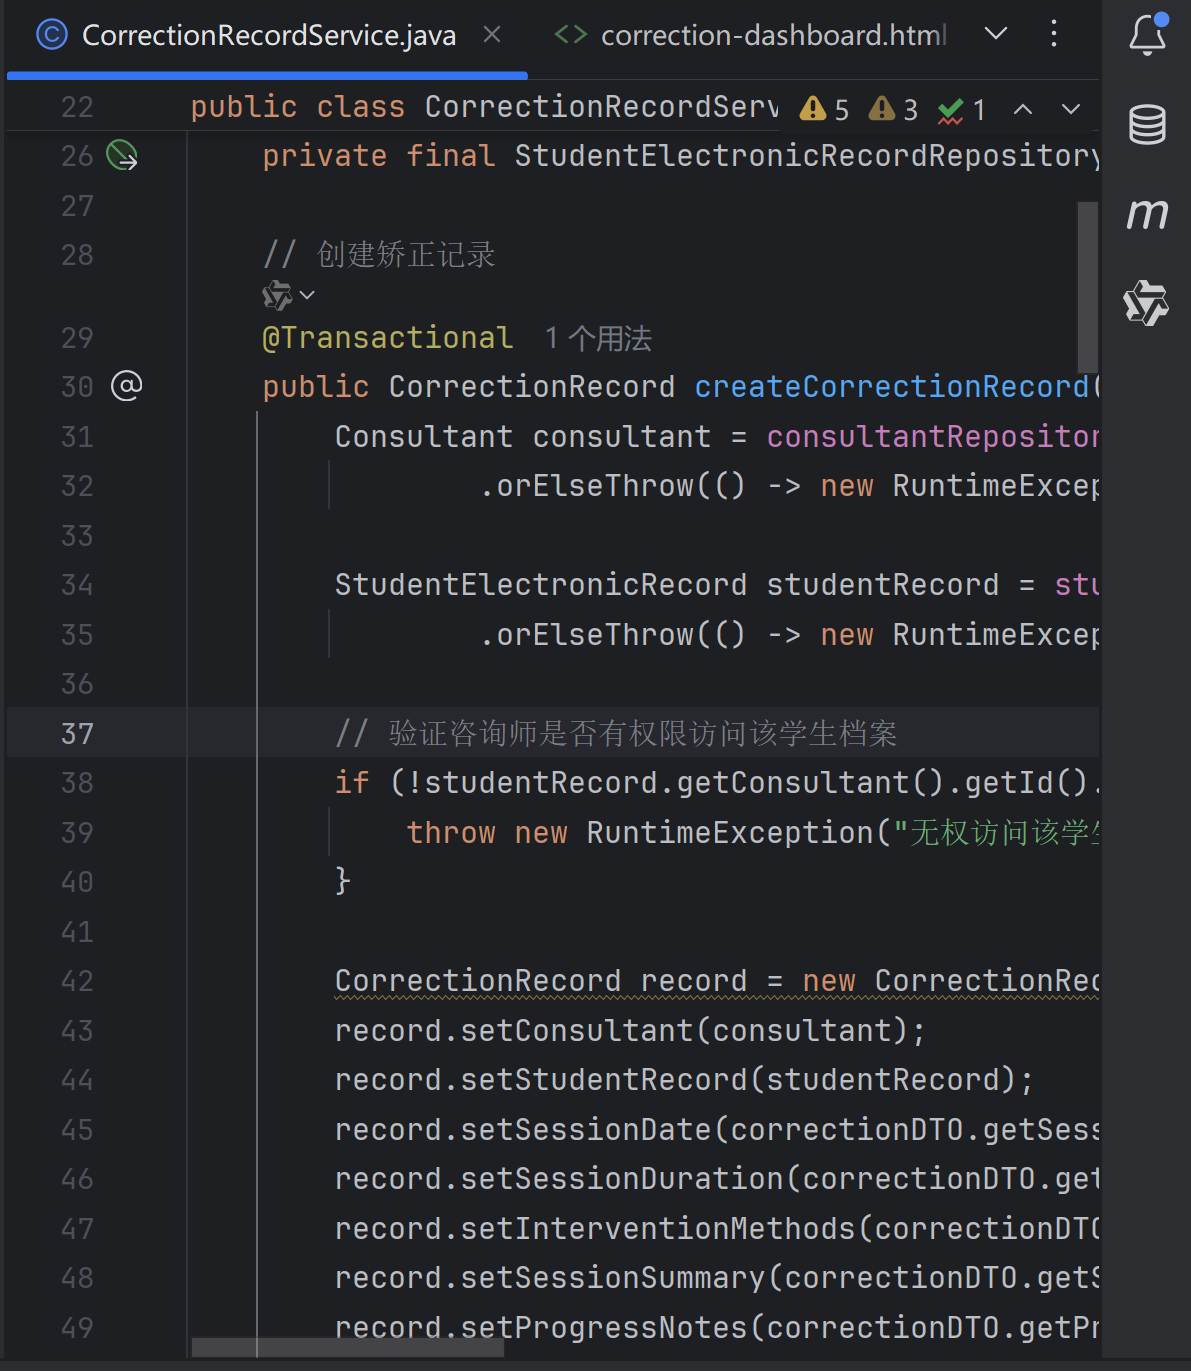Click the horizontal scrollbar at editor bottom
The width and height of the screenshot is (1191, 1371).
pos(347,1348)
